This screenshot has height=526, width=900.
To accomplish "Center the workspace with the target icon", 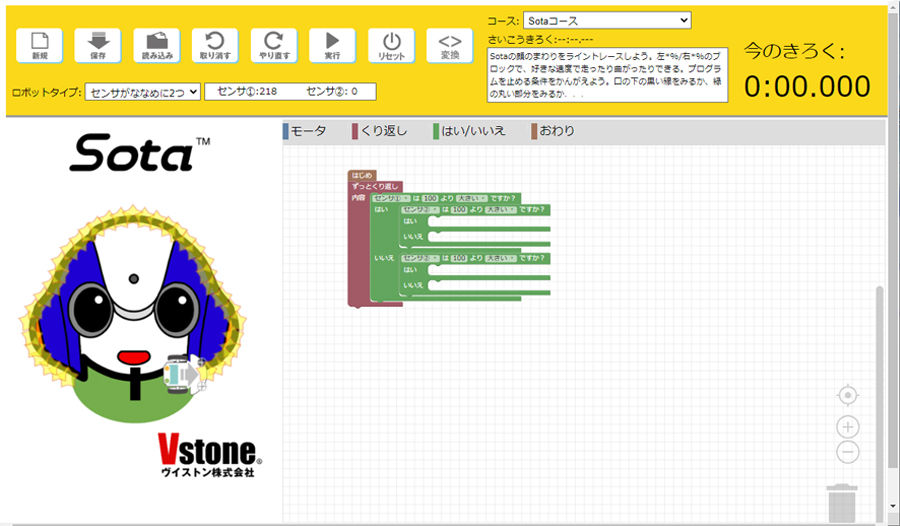I will [x=848, y=396].
